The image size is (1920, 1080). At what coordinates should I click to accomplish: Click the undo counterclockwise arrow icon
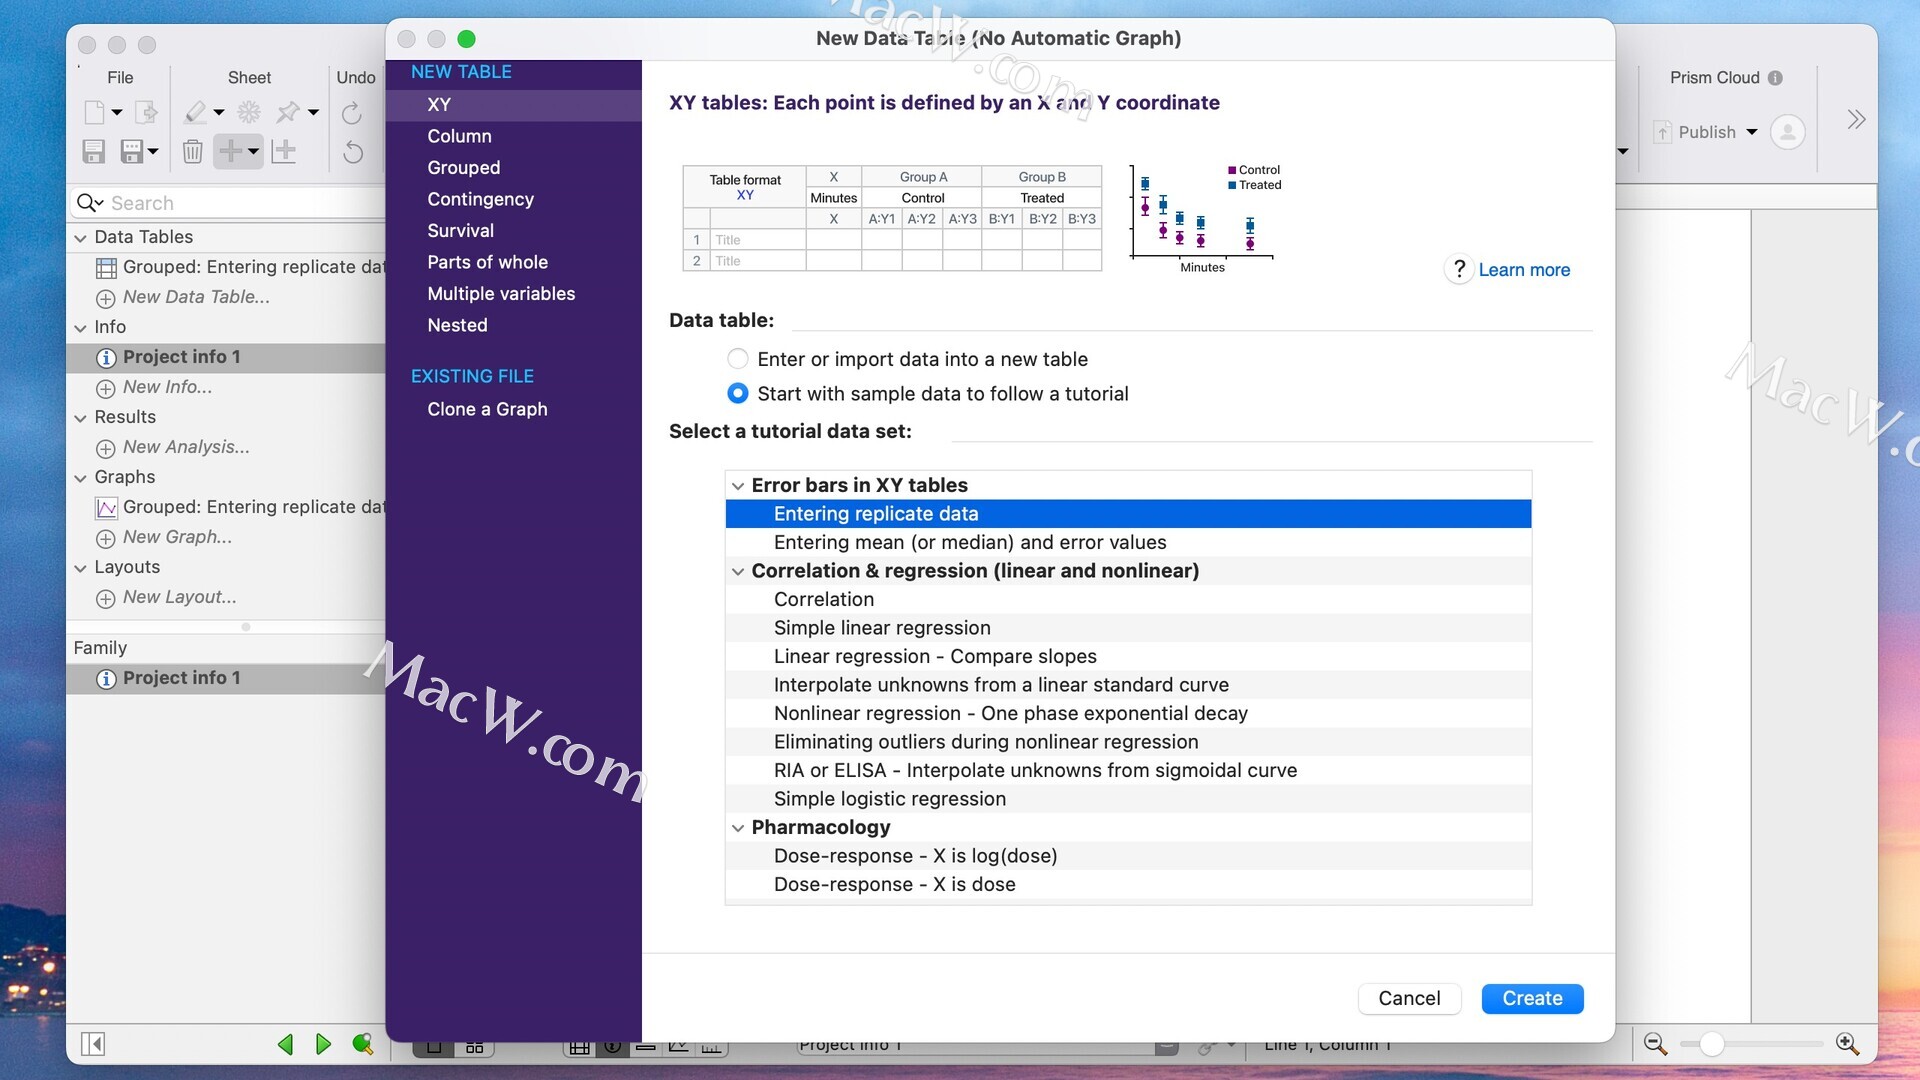click(x=353, y=152)
